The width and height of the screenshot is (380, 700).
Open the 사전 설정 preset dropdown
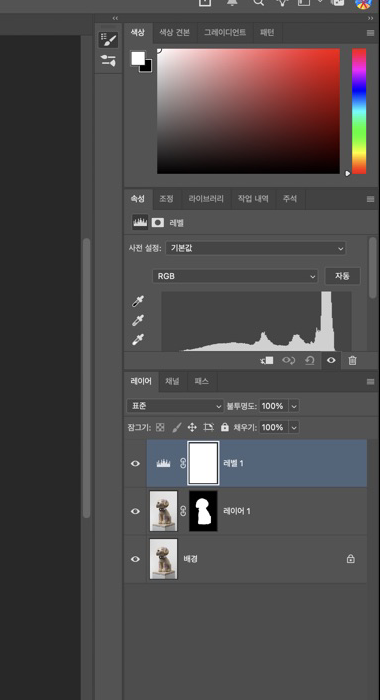(256, 248)
